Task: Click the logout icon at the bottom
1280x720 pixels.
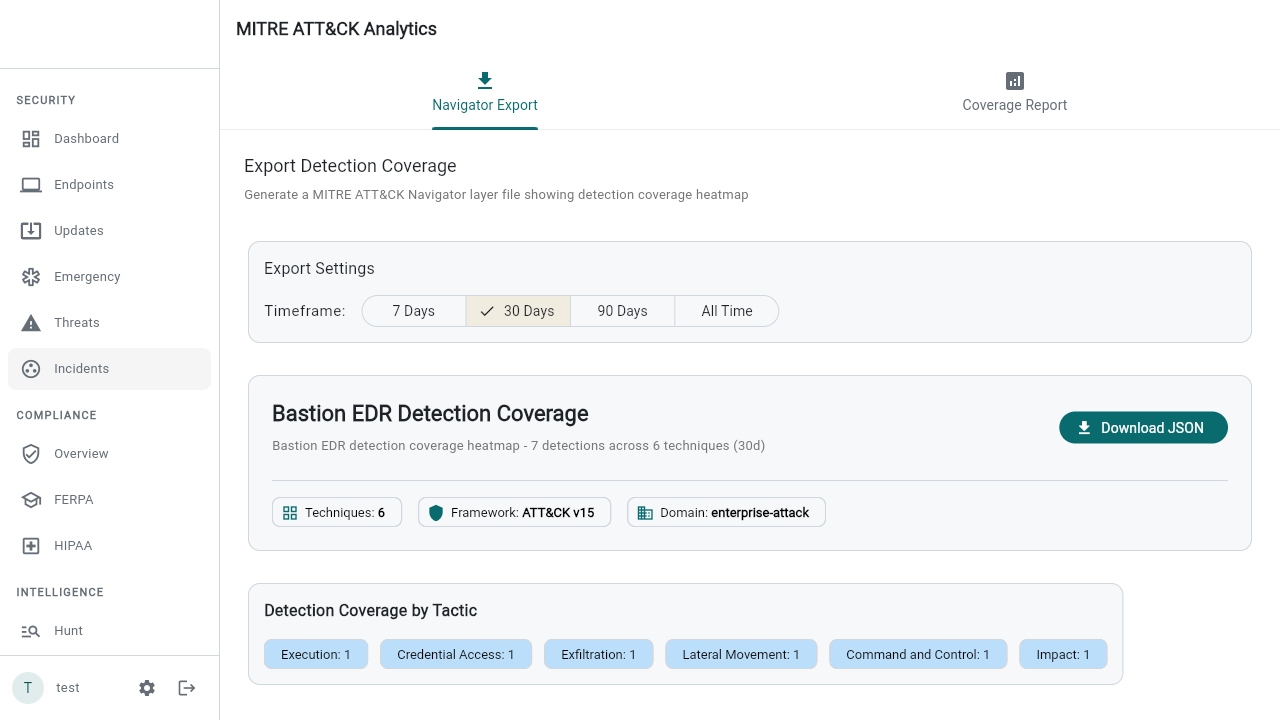Action: click(186, 687)
